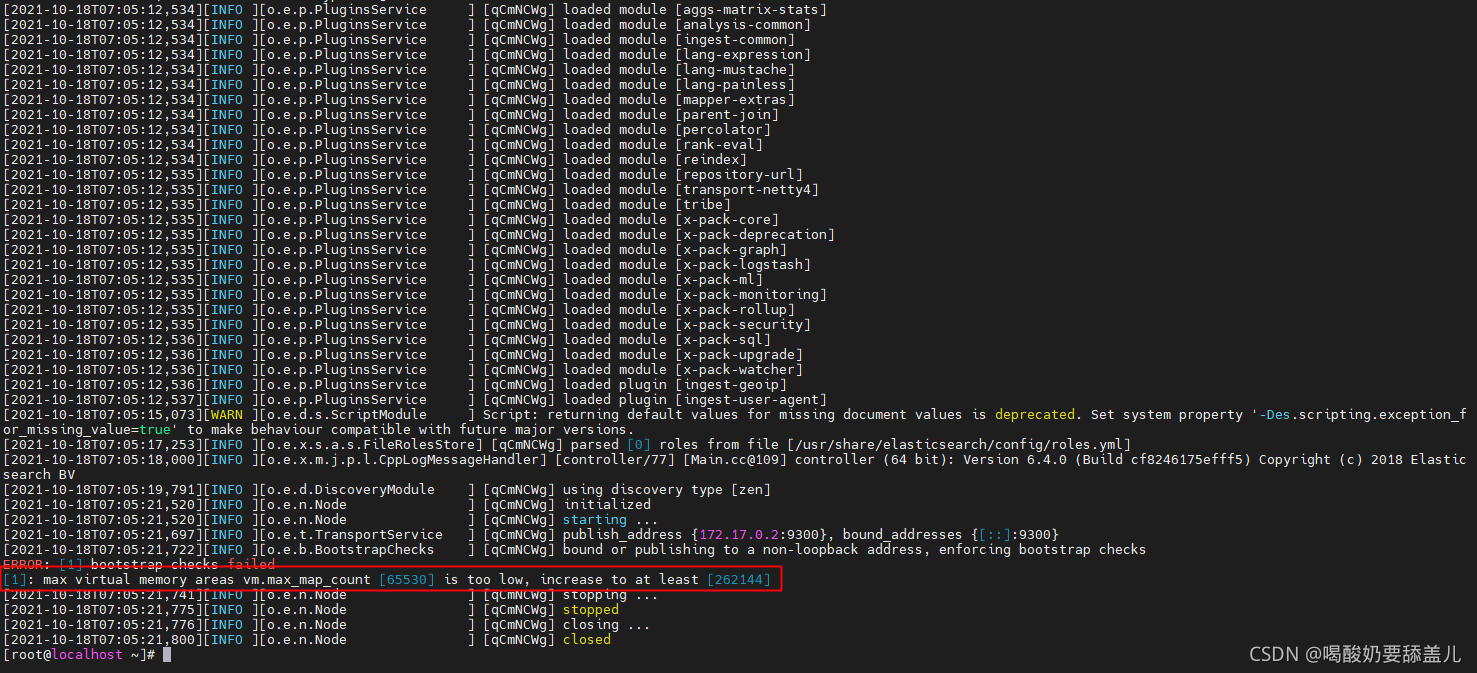Click the module name [lang-expression]

click(x=743, y=55)
